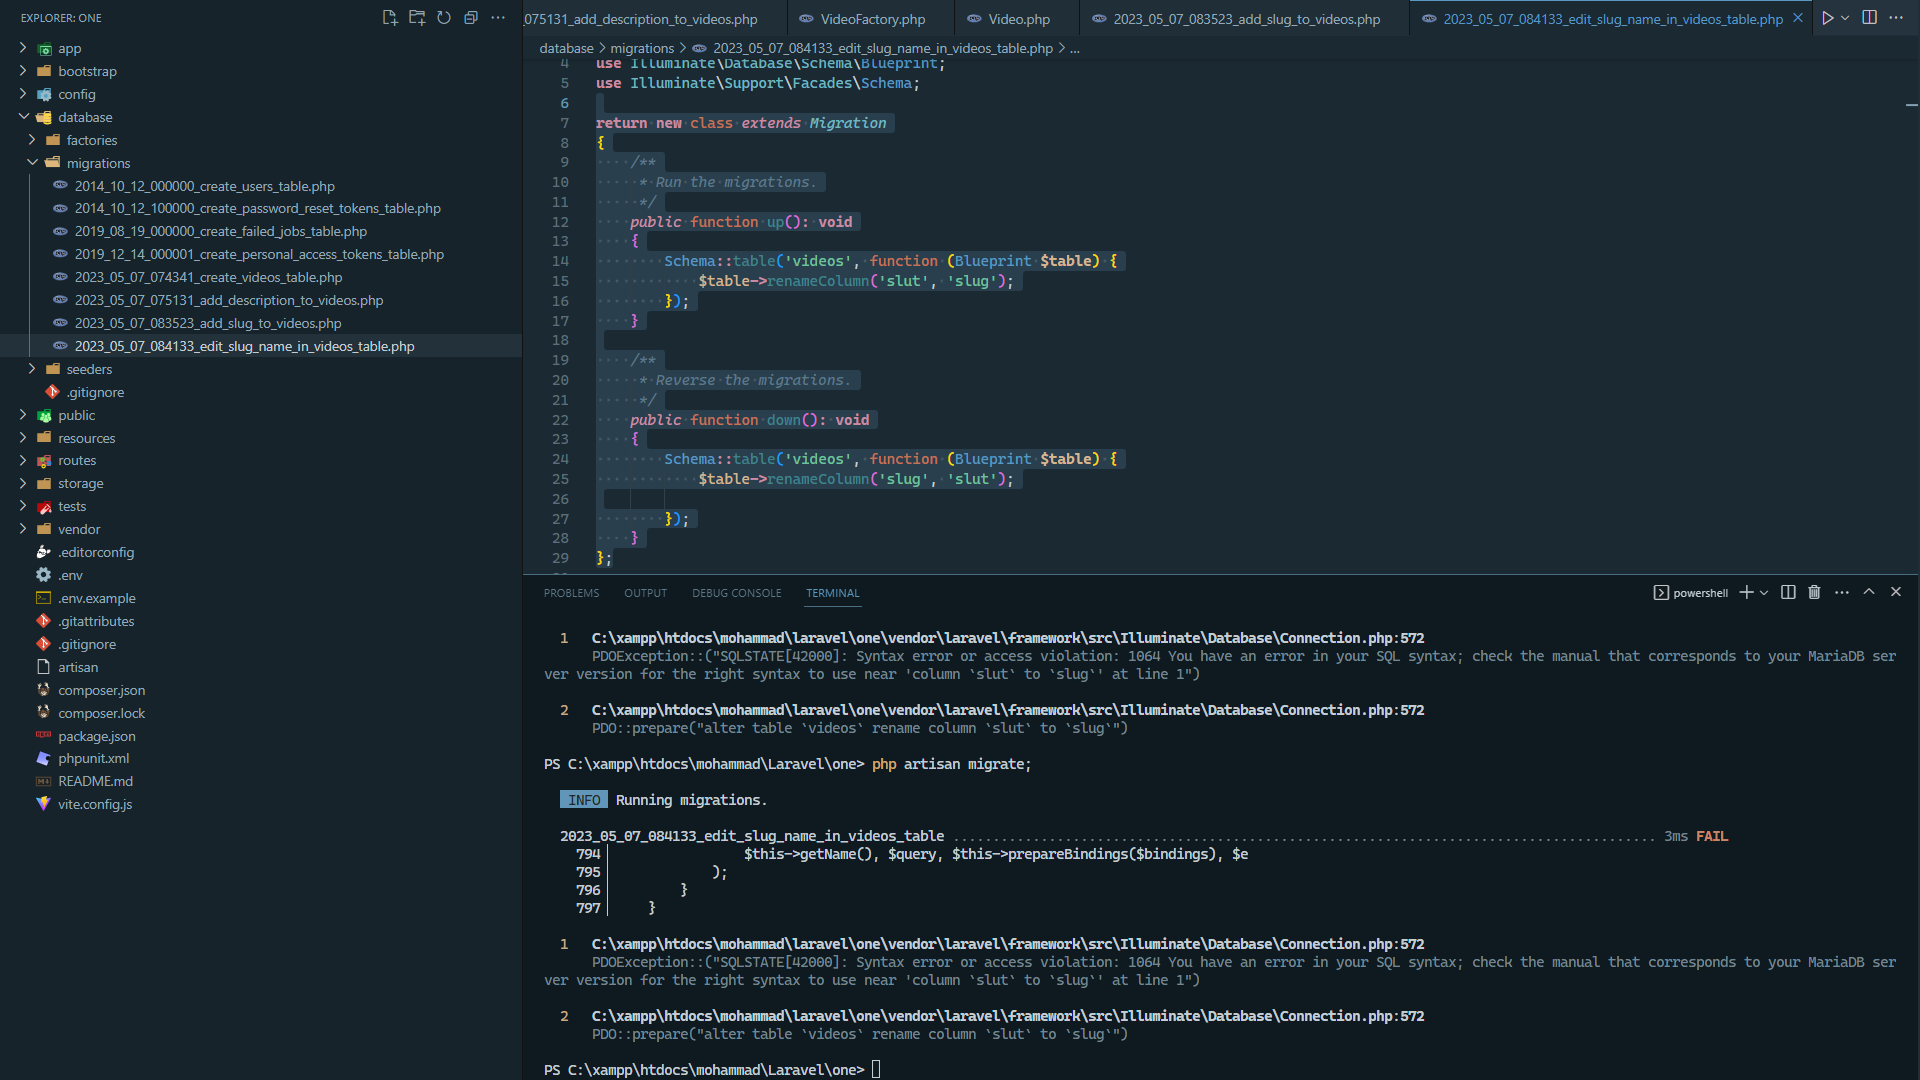This screenshot has height=1080, width=1920.
Task: Collapse all folders in Explorer
Action: 471,18
